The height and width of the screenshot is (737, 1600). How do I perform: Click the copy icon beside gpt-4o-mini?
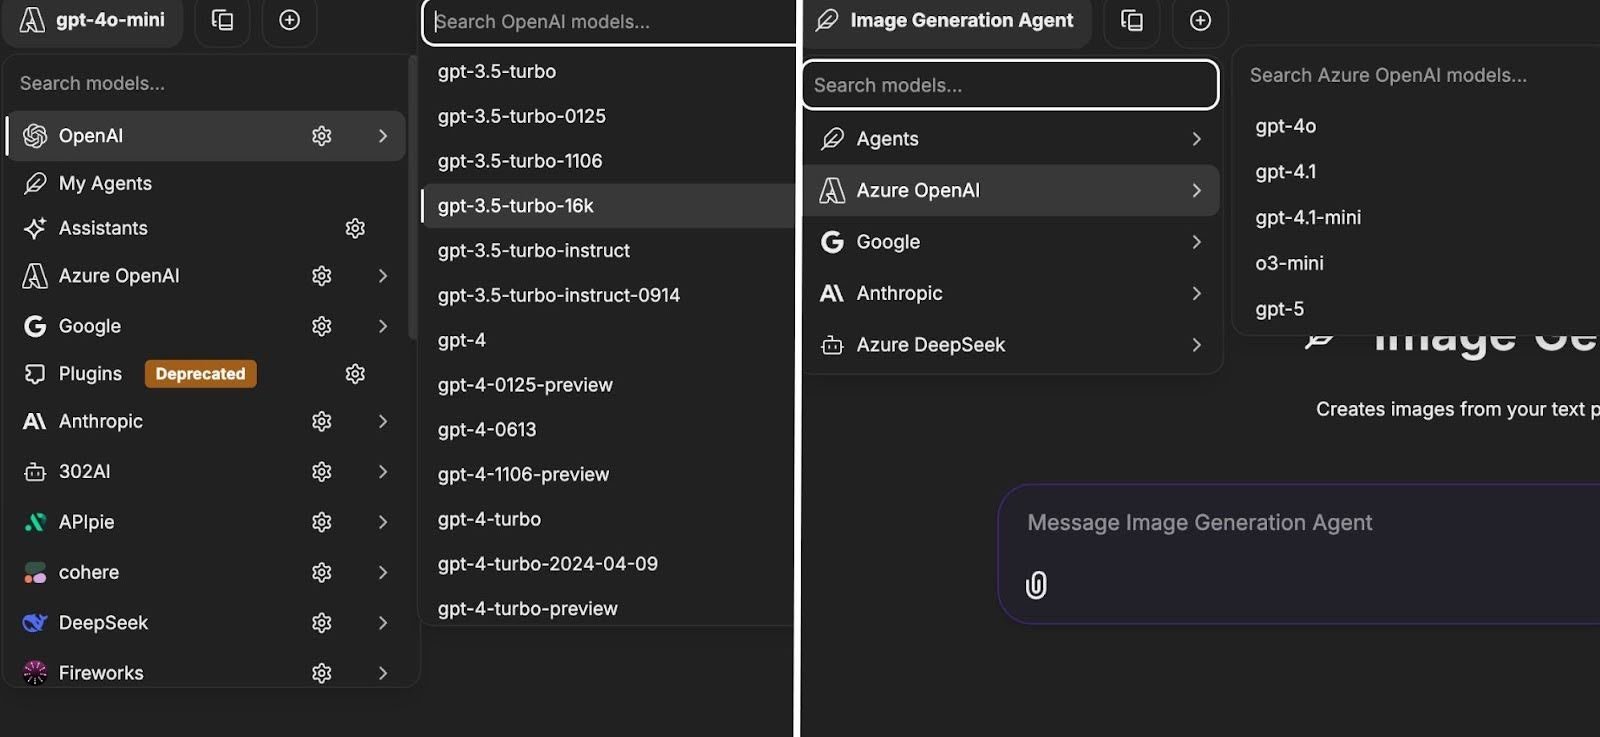coord(222,20)
